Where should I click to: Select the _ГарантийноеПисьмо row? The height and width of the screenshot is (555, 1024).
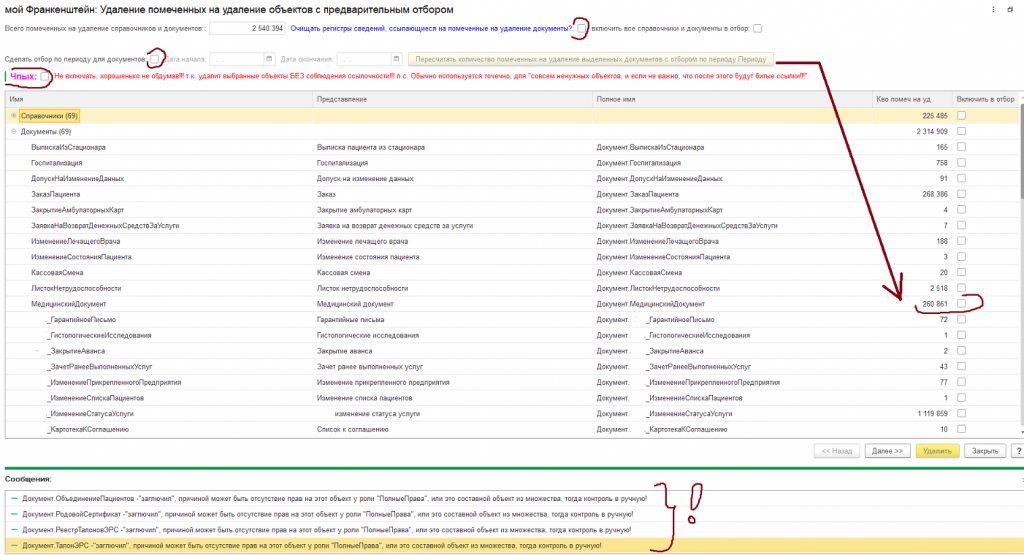[x=512, y=319]
